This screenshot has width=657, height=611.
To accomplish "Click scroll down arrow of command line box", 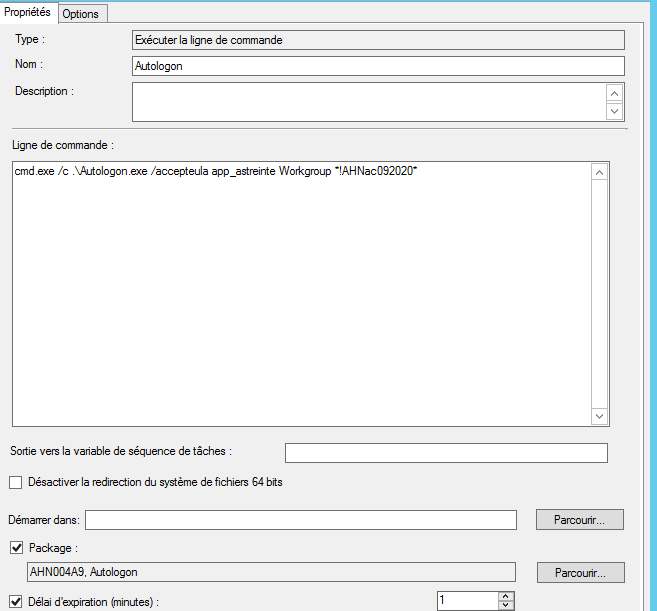I will click(600, 416).
